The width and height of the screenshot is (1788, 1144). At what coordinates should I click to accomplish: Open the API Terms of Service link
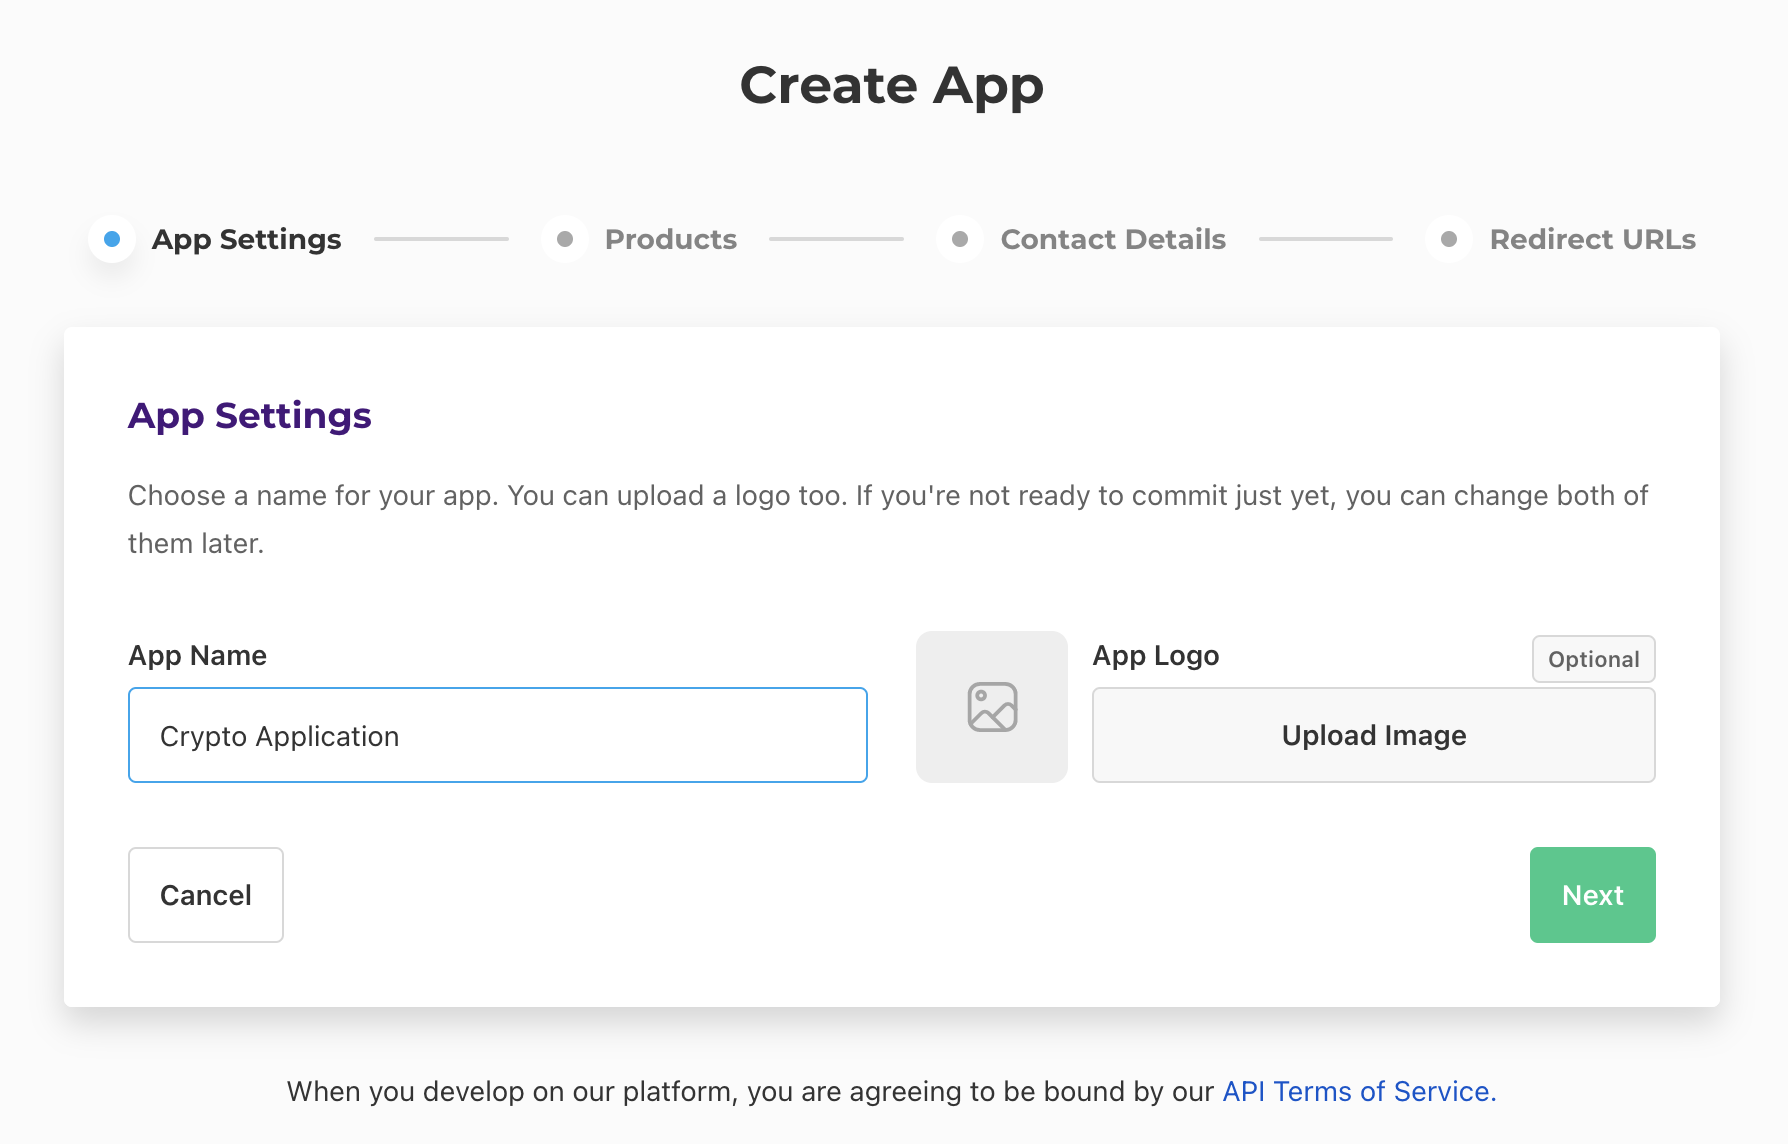(x=1359, y=1091)
